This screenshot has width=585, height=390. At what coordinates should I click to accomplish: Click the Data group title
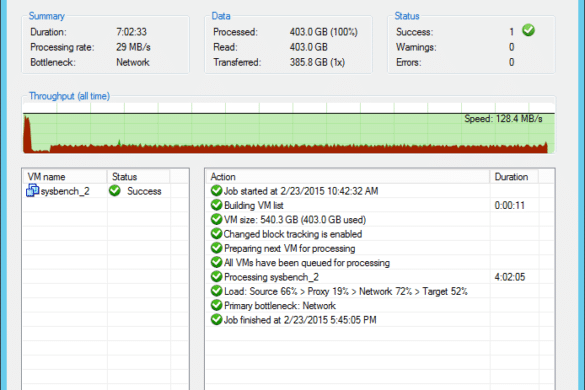click(x=221, y=16)
